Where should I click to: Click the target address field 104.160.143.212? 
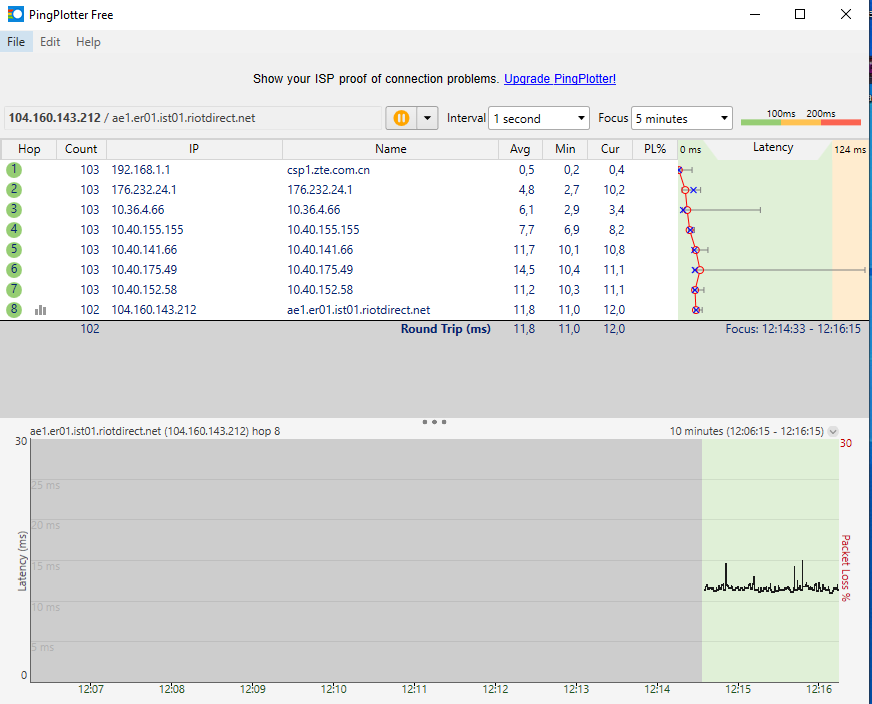pyautogui.click(x=192, y=118)
